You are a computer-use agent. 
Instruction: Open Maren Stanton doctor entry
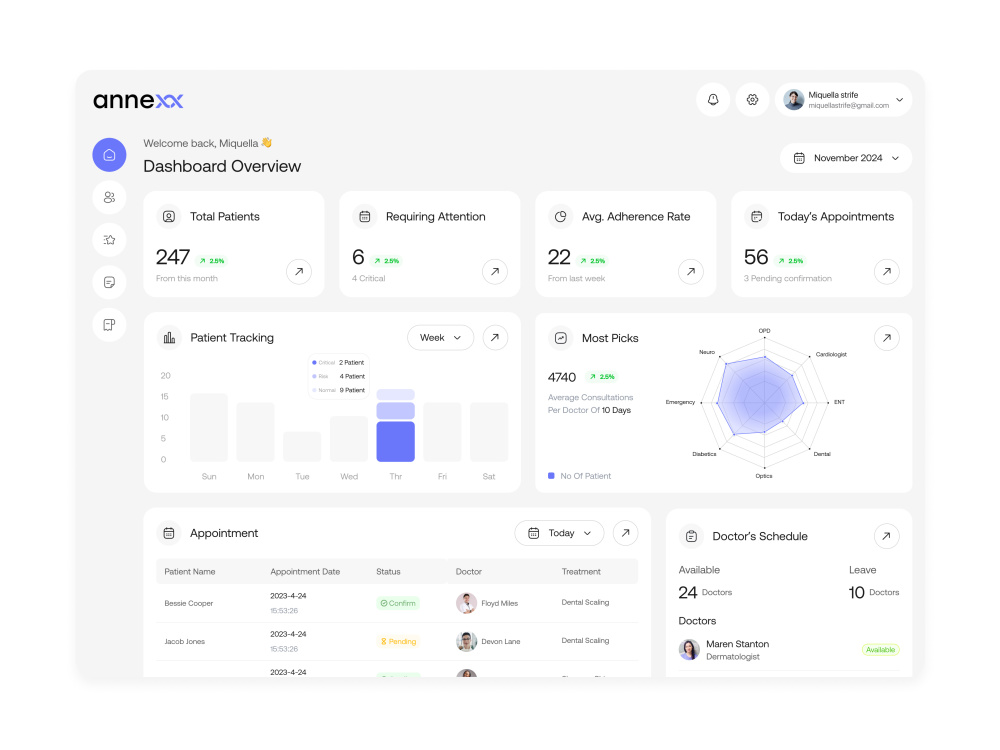coord(789,650)
